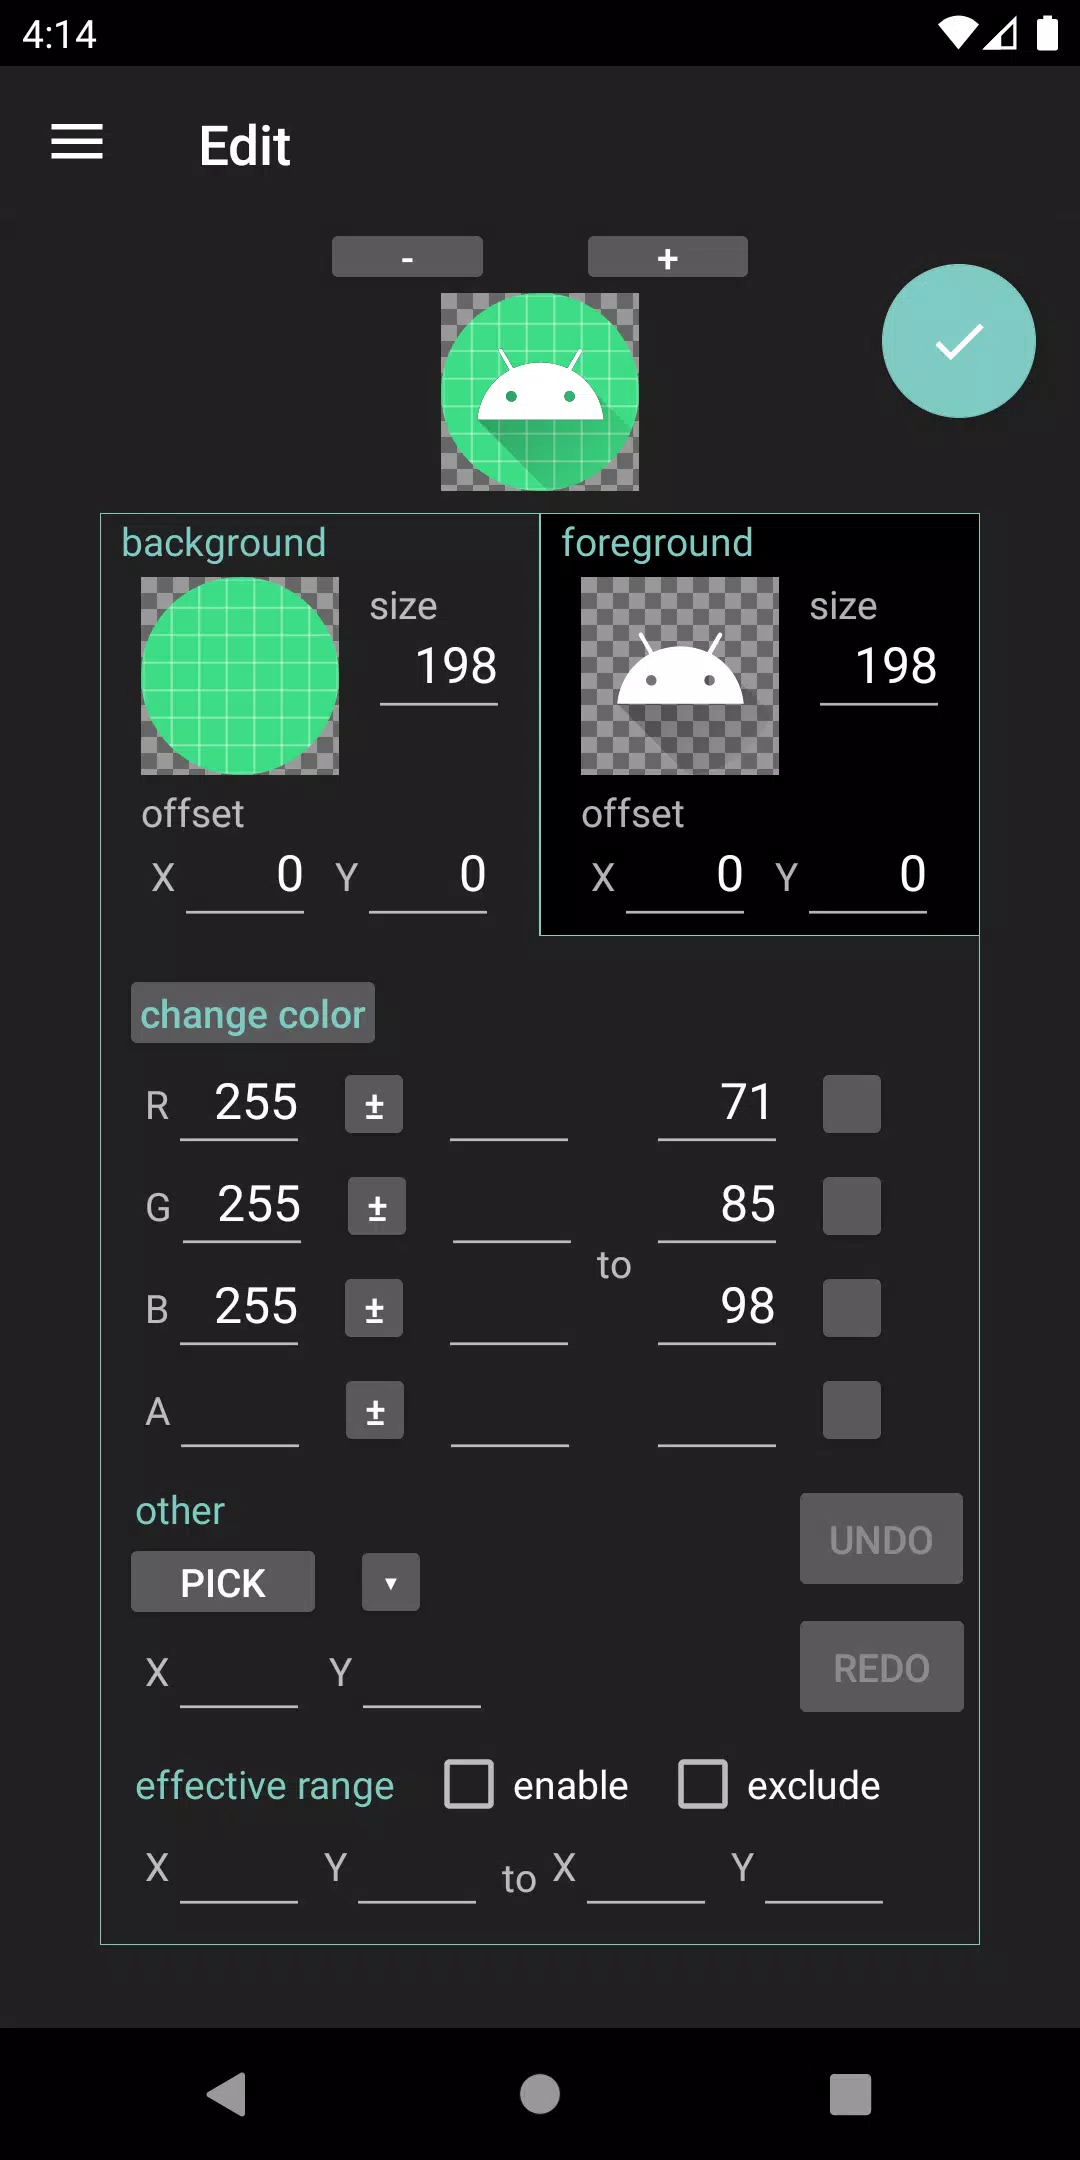The height and width of the screenshot is (2160, 1080).
Task: Enable the effective range checkbox
Action: coord(469,1785)
